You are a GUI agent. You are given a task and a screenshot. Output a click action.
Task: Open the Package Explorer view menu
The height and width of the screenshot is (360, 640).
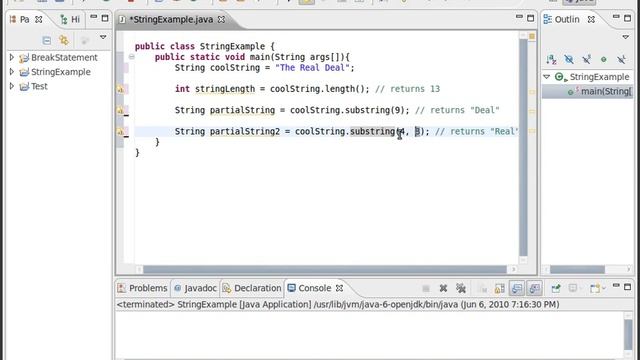pos(103,38)
